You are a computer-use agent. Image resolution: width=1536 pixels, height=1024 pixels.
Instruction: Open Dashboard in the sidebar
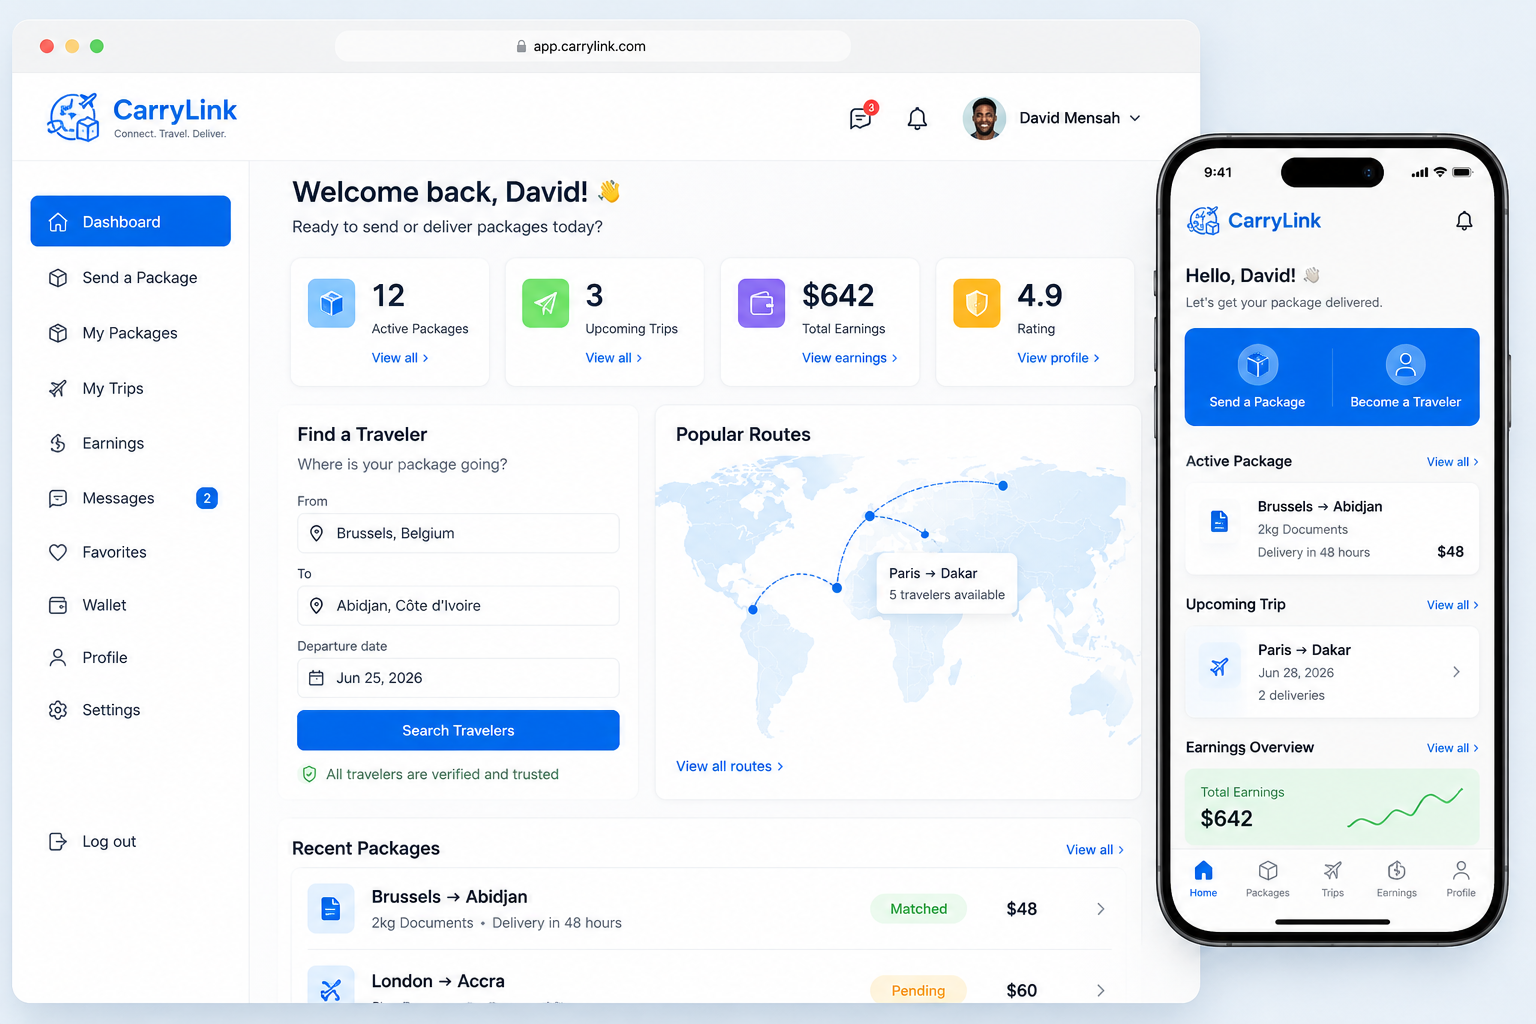(x=131, y=221)
